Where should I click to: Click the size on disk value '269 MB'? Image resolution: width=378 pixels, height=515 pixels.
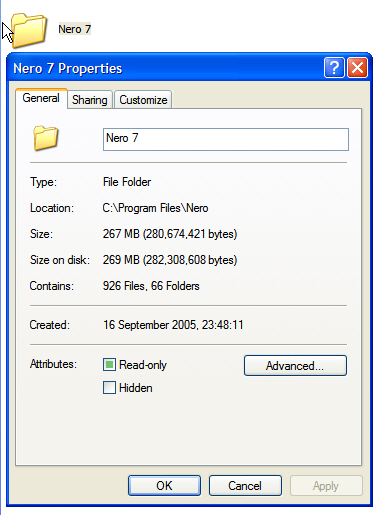click(x=121, y=260)
